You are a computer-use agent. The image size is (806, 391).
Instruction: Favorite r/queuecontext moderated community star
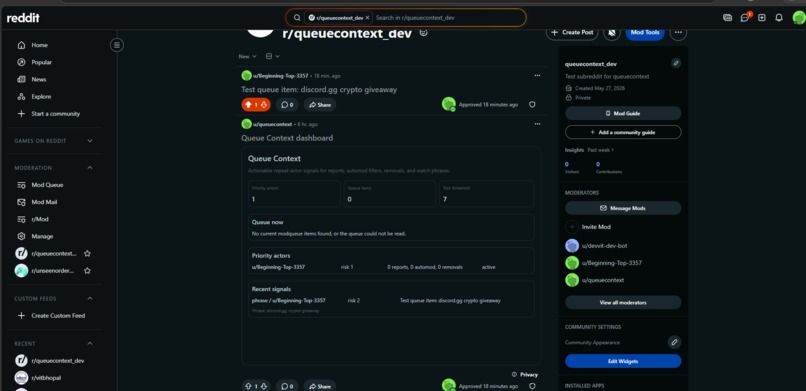[87, 253]
